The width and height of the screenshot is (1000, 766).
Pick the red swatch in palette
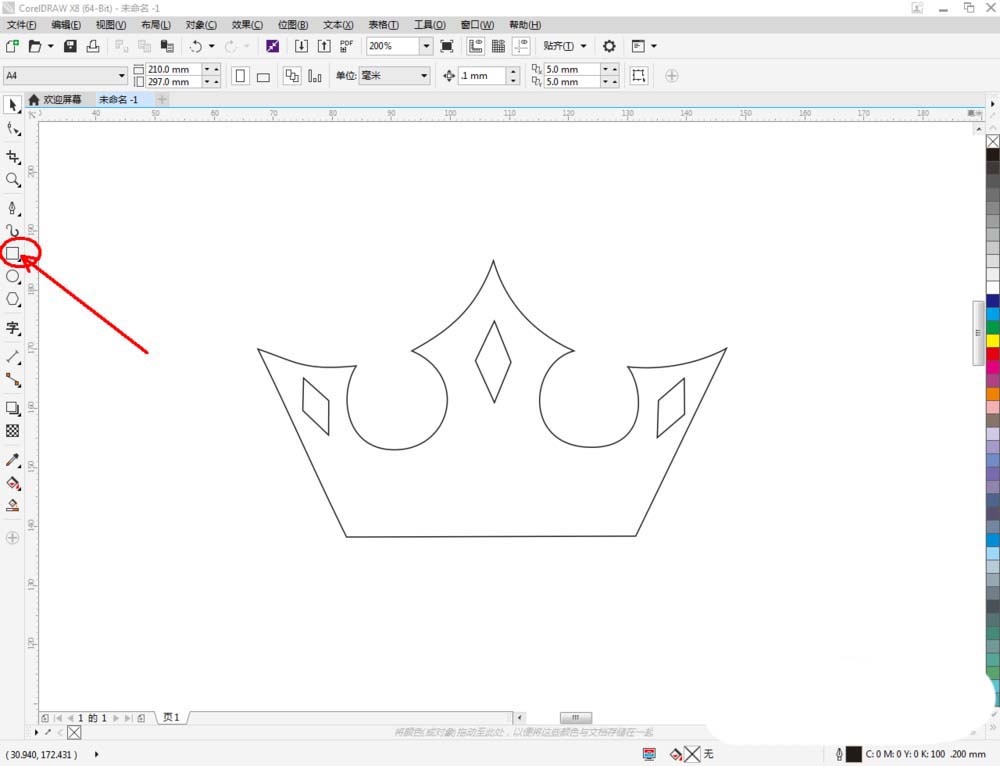[993, 354]
